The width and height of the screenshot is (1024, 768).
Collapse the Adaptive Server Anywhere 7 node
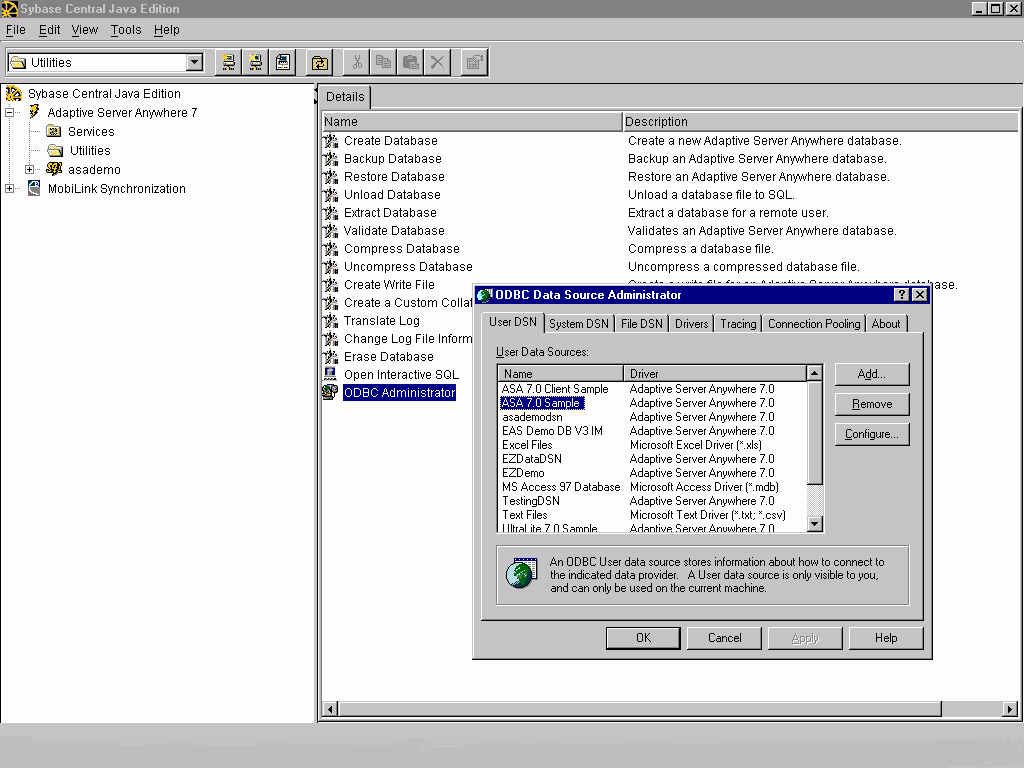(x=10, y=113)
